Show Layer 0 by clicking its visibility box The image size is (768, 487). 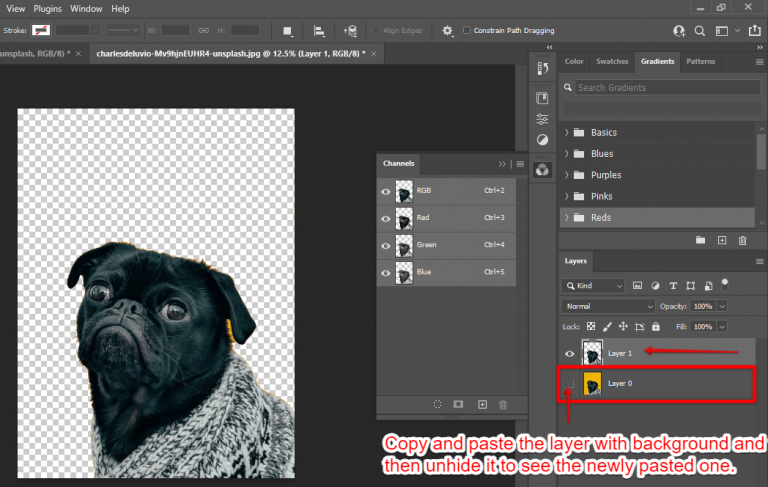[570, 384]
